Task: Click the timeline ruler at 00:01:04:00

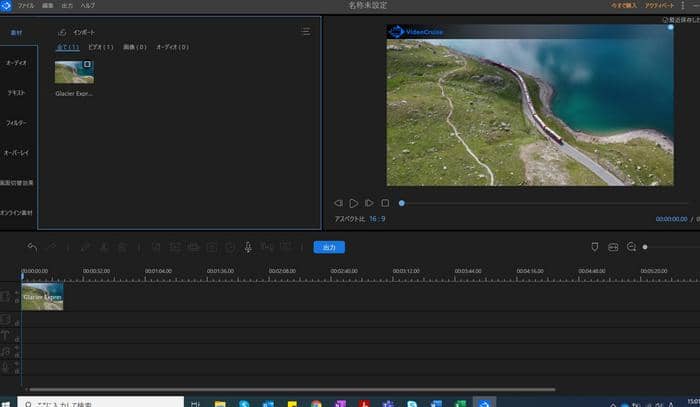Action: pos(158,271)
